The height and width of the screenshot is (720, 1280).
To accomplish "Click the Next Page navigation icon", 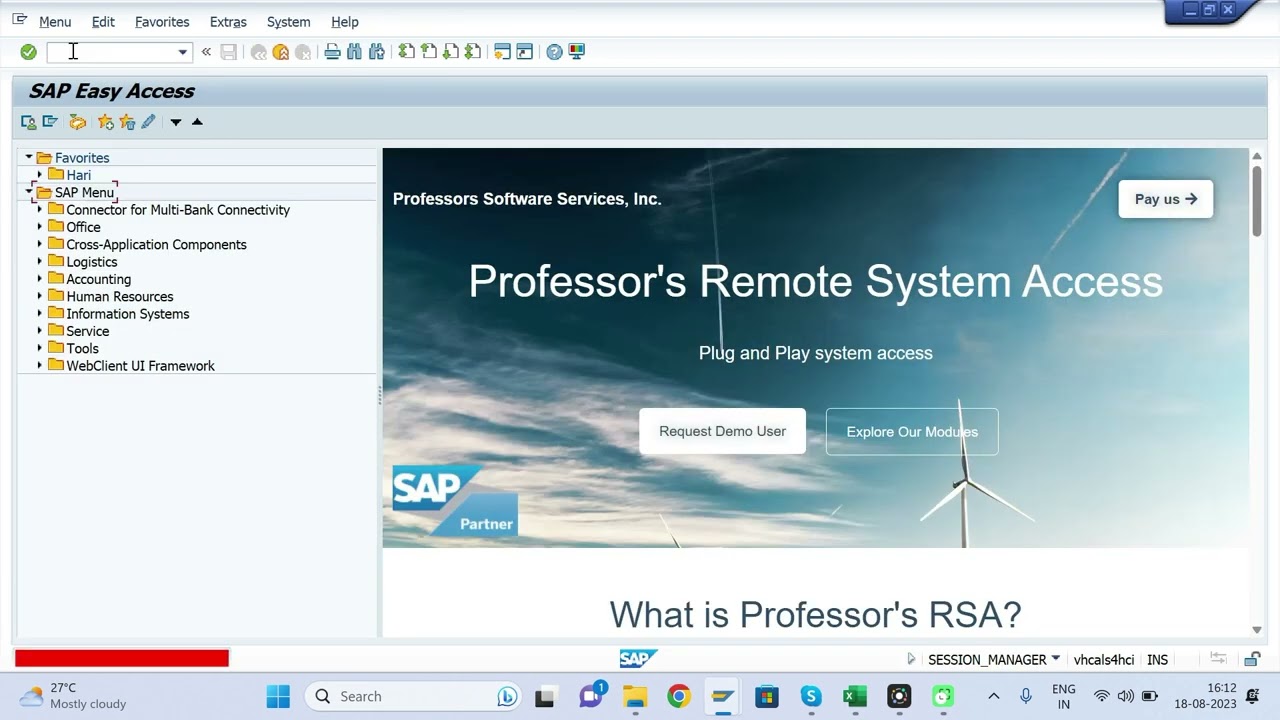I will (x=451, y=52).
